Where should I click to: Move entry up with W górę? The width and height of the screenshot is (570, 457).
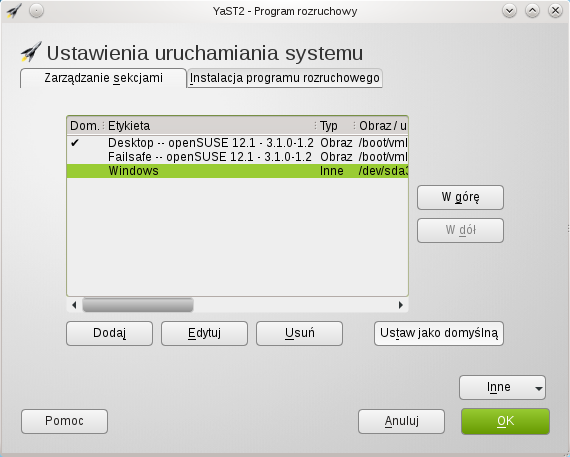point(460,197)
